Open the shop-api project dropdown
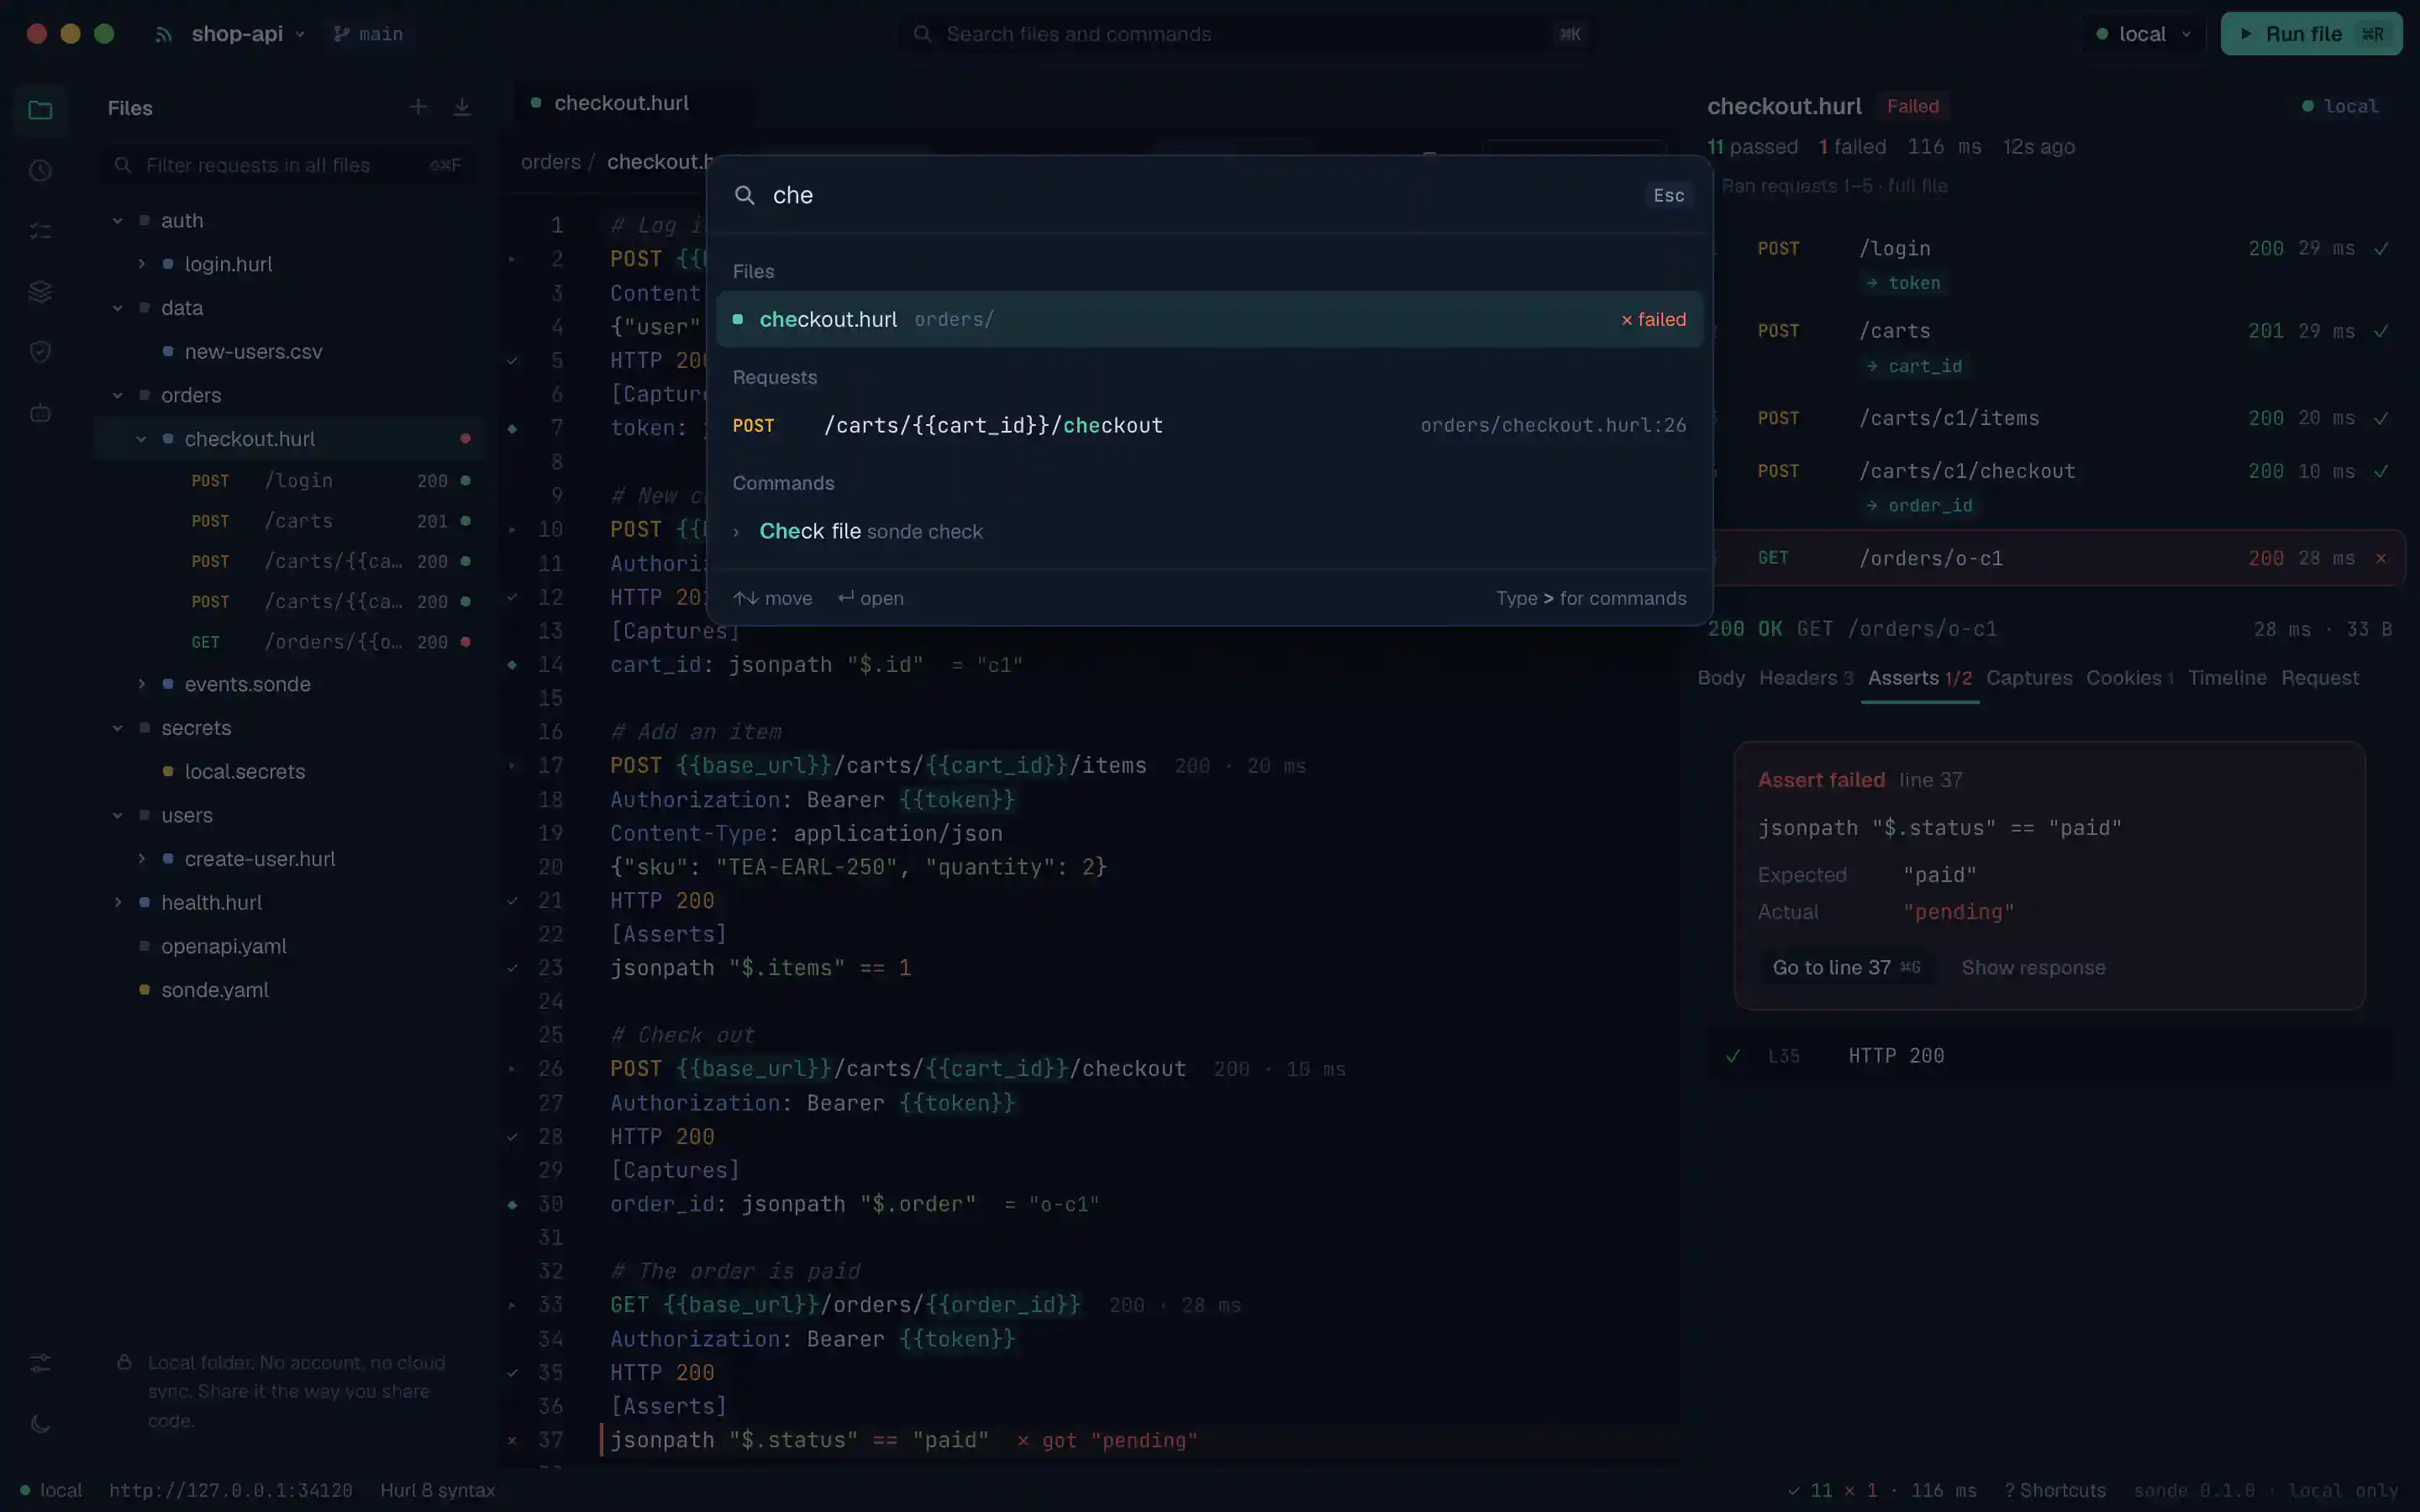The width and height of the screenshot is (2420, 1512). click(x=247, y=34)
